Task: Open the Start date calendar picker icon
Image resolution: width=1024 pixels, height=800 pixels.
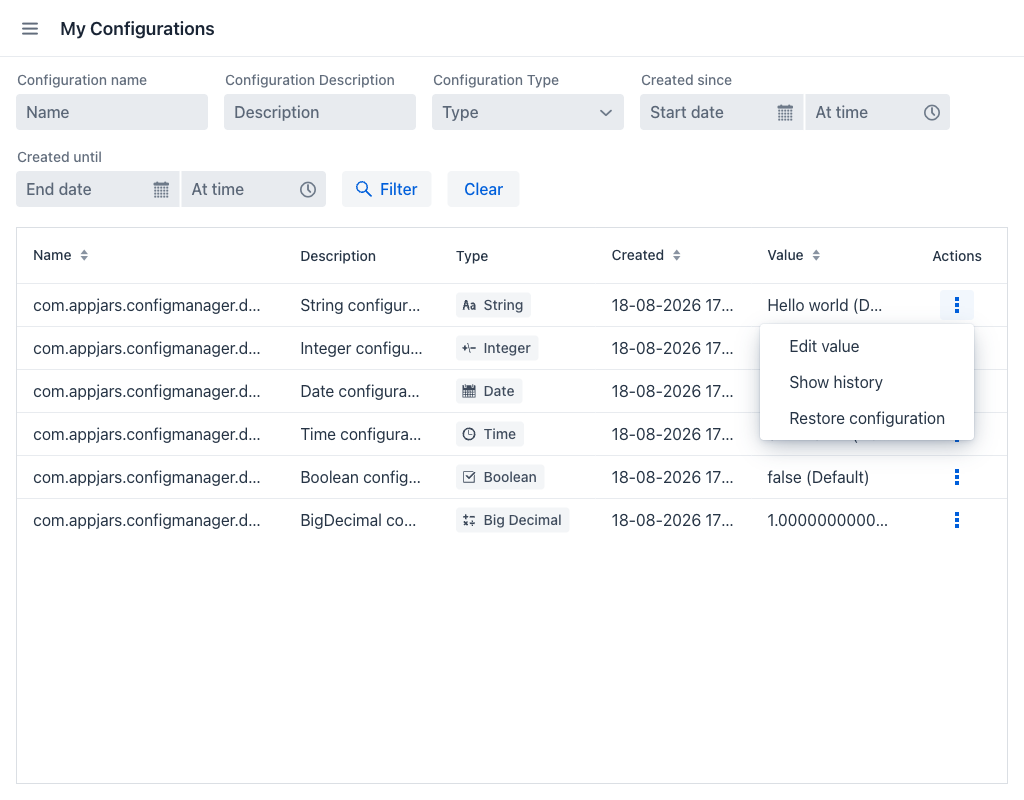Action: click(x=785, y=112)
